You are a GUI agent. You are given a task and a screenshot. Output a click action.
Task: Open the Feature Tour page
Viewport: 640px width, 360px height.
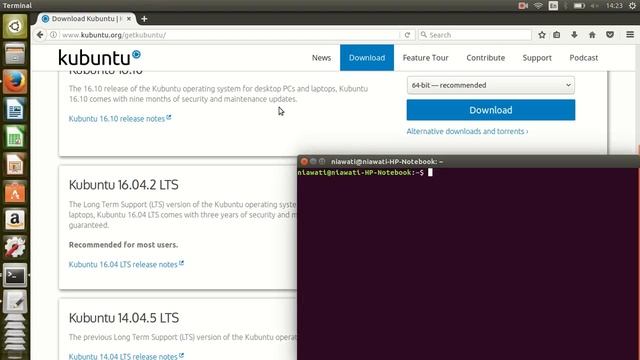[425, 58]
